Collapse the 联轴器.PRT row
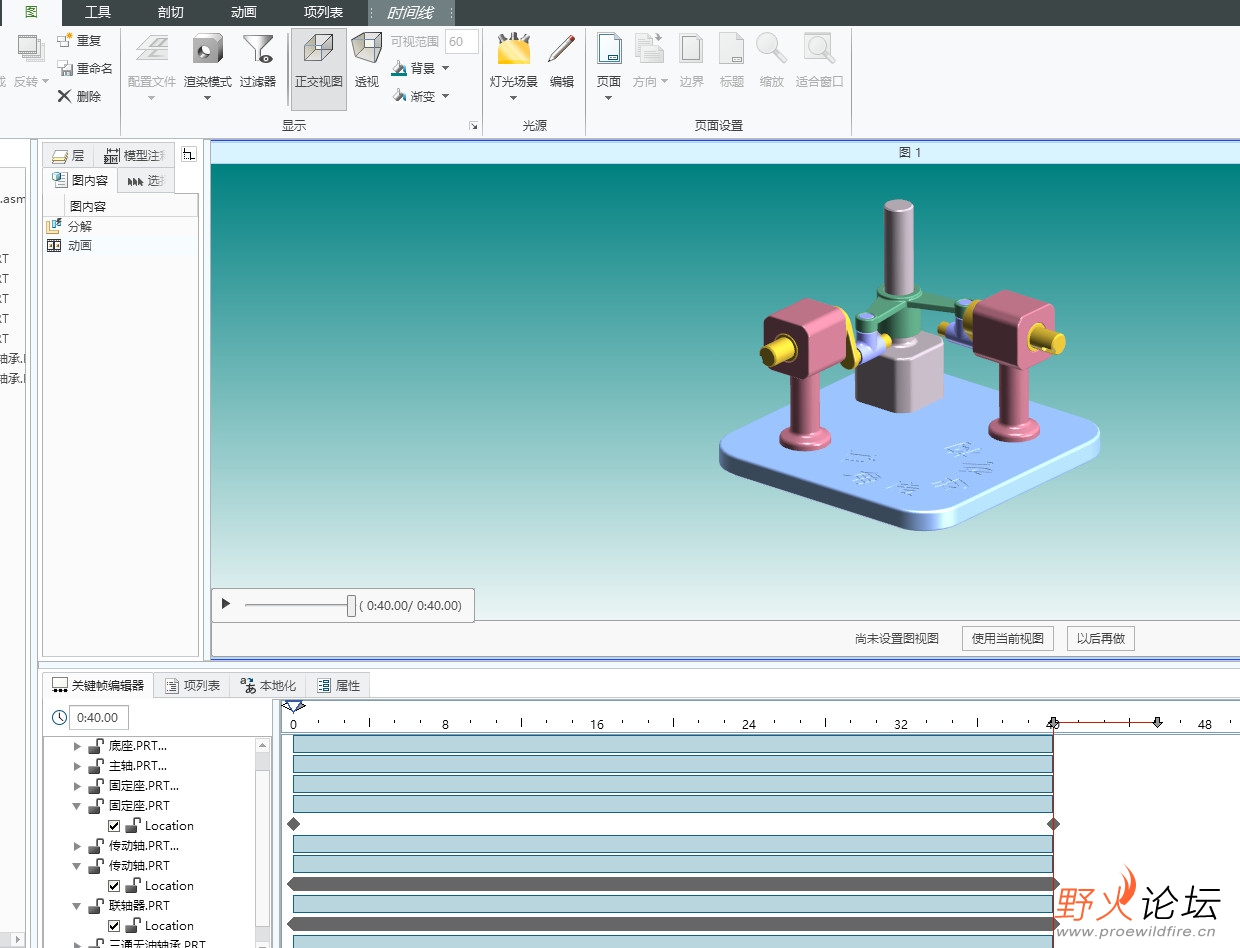This screenshot has width=1240, height=948. tap(77, 906)
